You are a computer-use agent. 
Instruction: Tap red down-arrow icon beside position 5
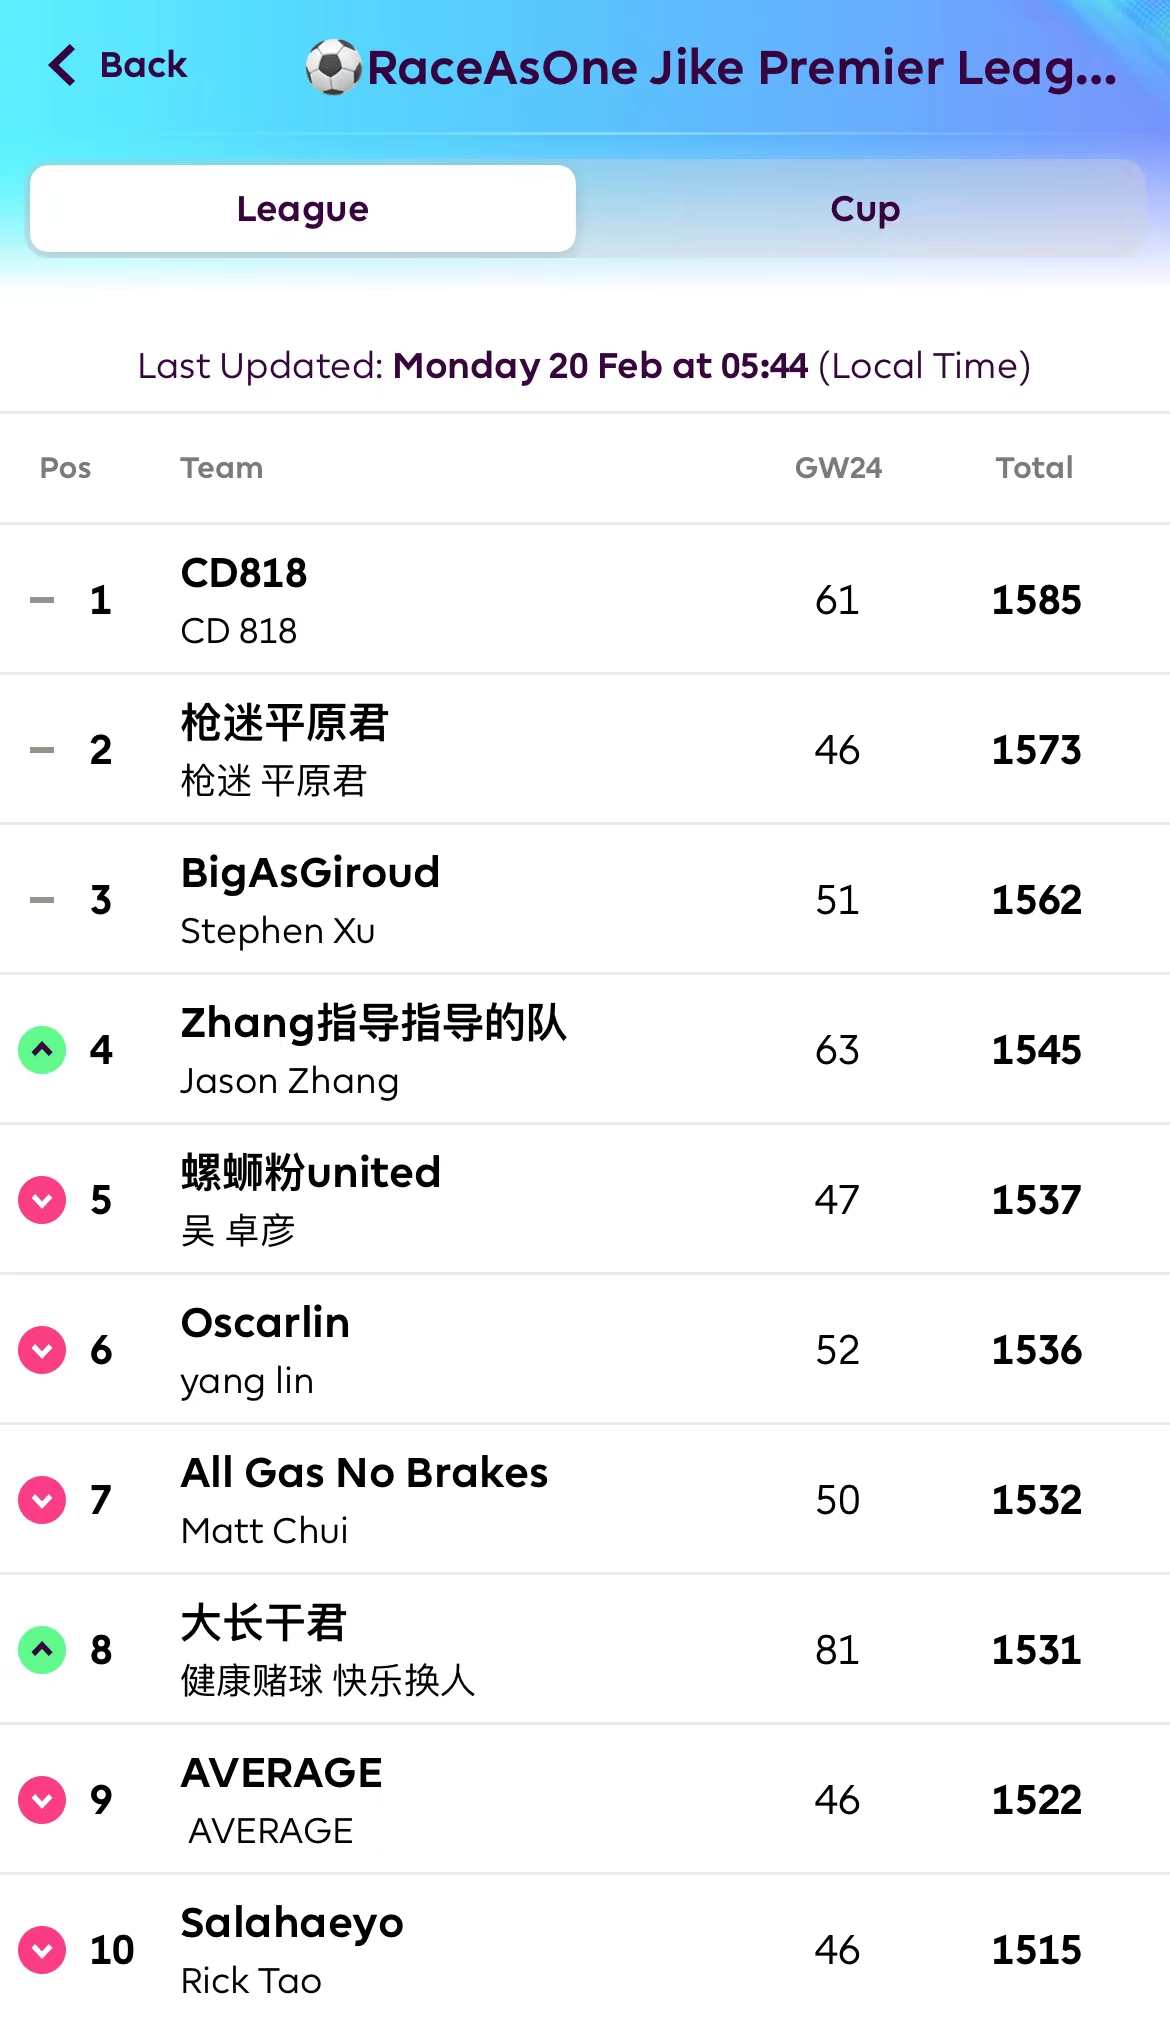click(x=42, y=1200)
